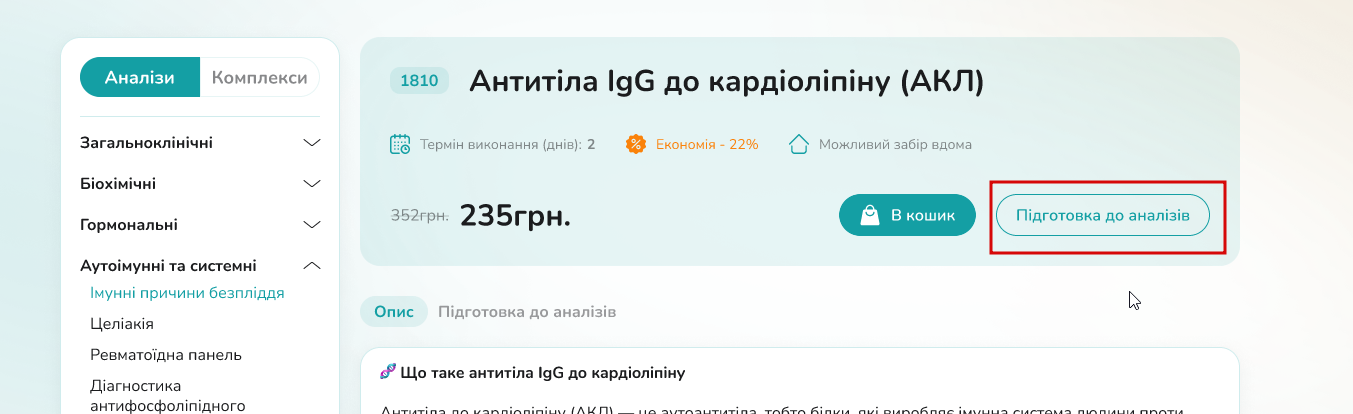The width and height of the screenshot is (1353, 414).
Task: Open the Ревматоїдна панель subcategory
Action: (166, 355)
